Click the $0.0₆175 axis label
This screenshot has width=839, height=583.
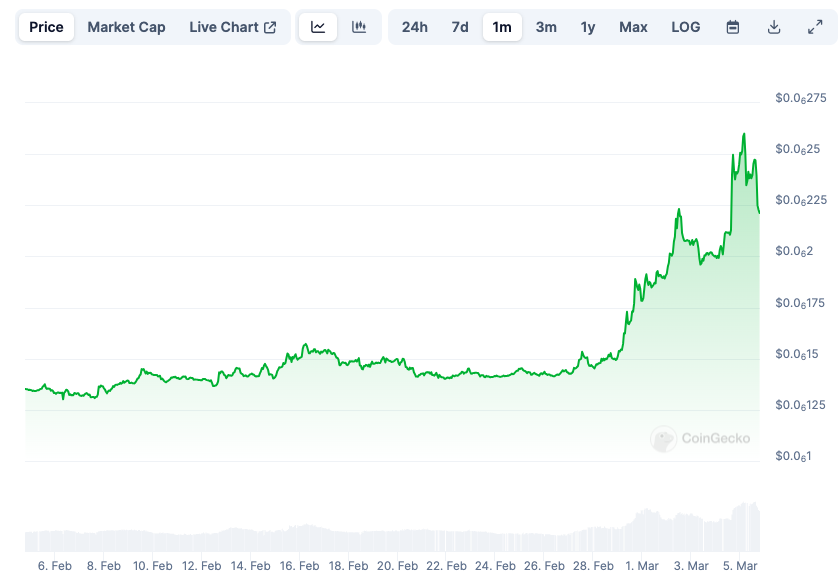click(x=800, y=303)
